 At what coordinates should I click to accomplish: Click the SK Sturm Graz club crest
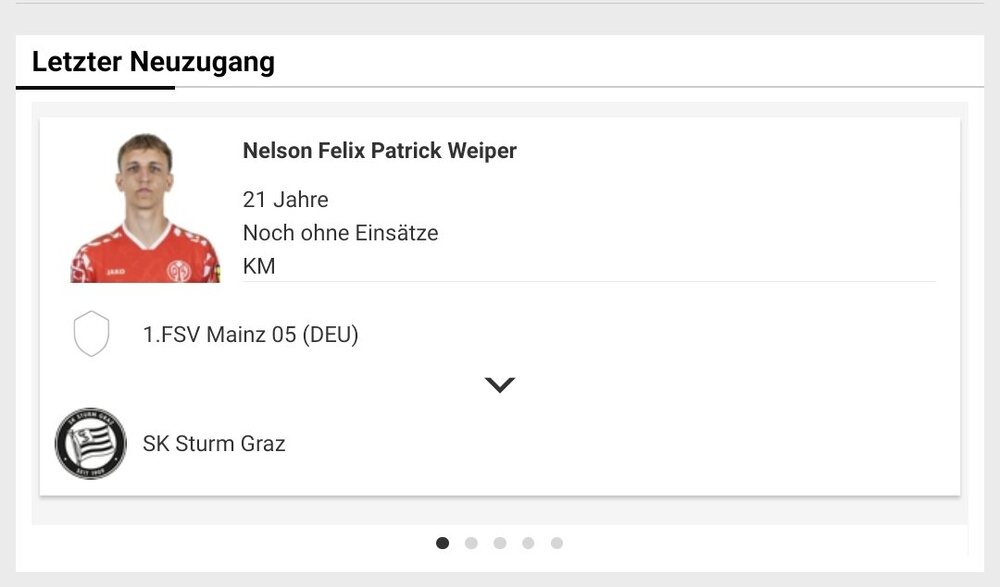click(x=91, y=443)
